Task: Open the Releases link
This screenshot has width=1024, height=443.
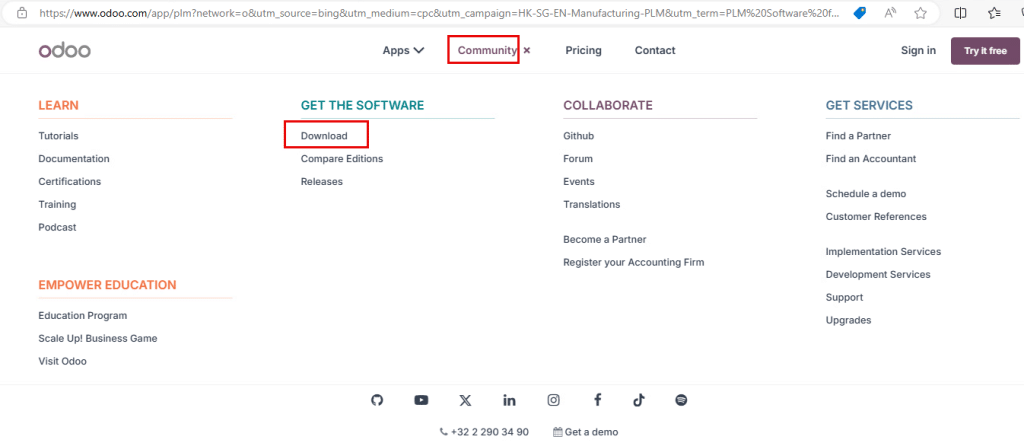Action: (x=322, y=182)
